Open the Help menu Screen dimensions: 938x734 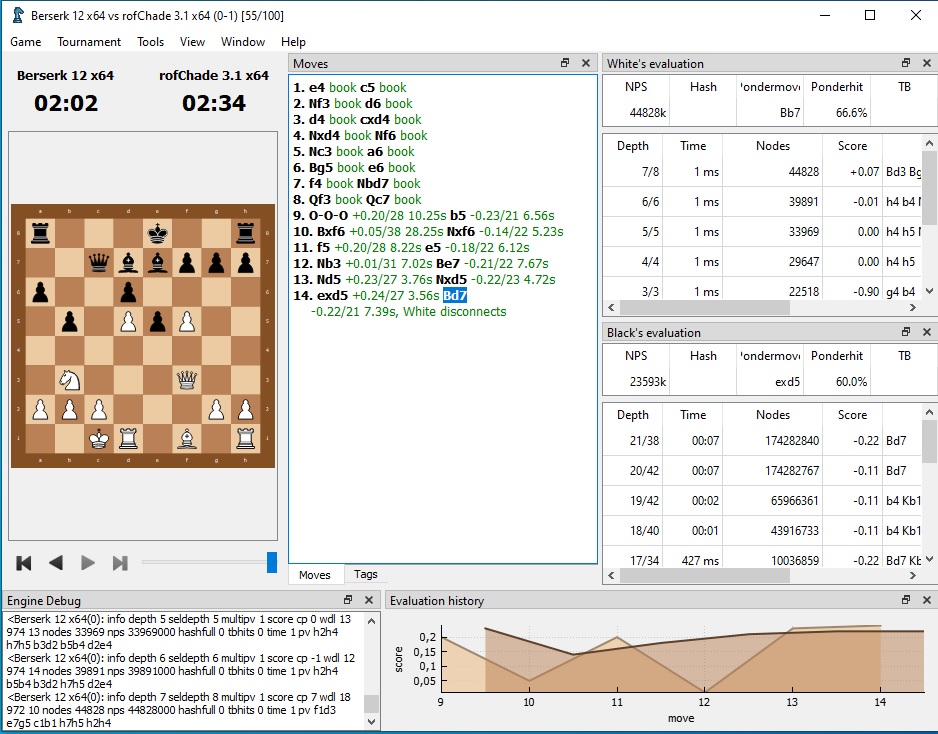(293, 42)
